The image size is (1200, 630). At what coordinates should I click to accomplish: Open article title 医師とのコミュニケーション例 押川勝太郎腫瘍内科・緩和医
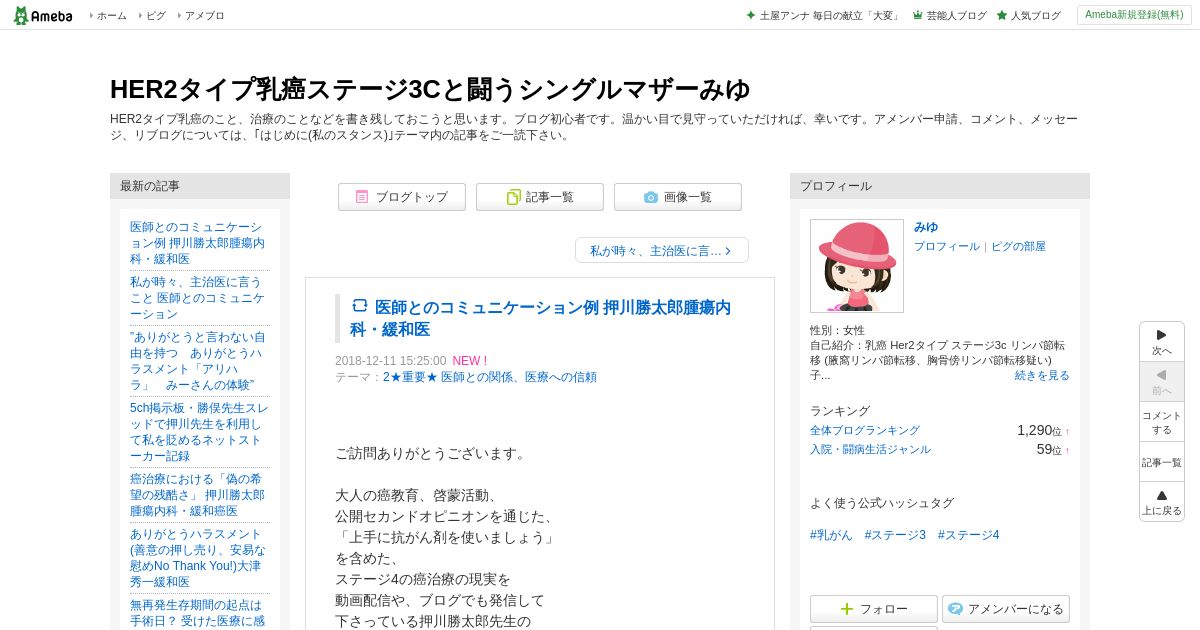540,318
